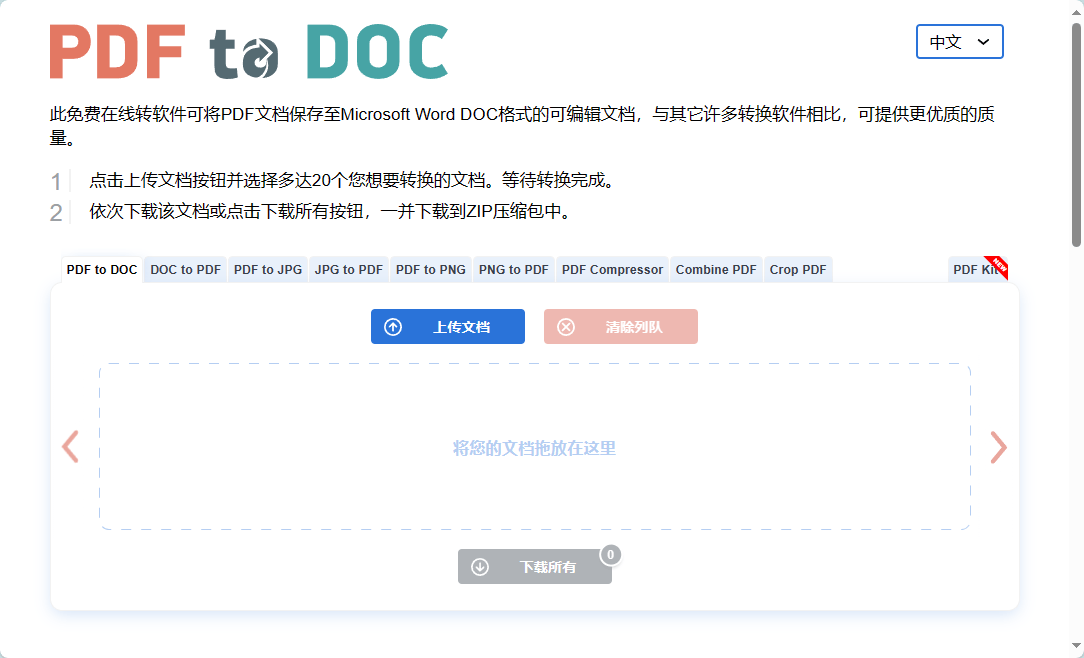Image resolution: width=1084 pixels, height=658 pixels.
Task: Click the download counter badge showing 0
Action: click(x=610, y=553)
